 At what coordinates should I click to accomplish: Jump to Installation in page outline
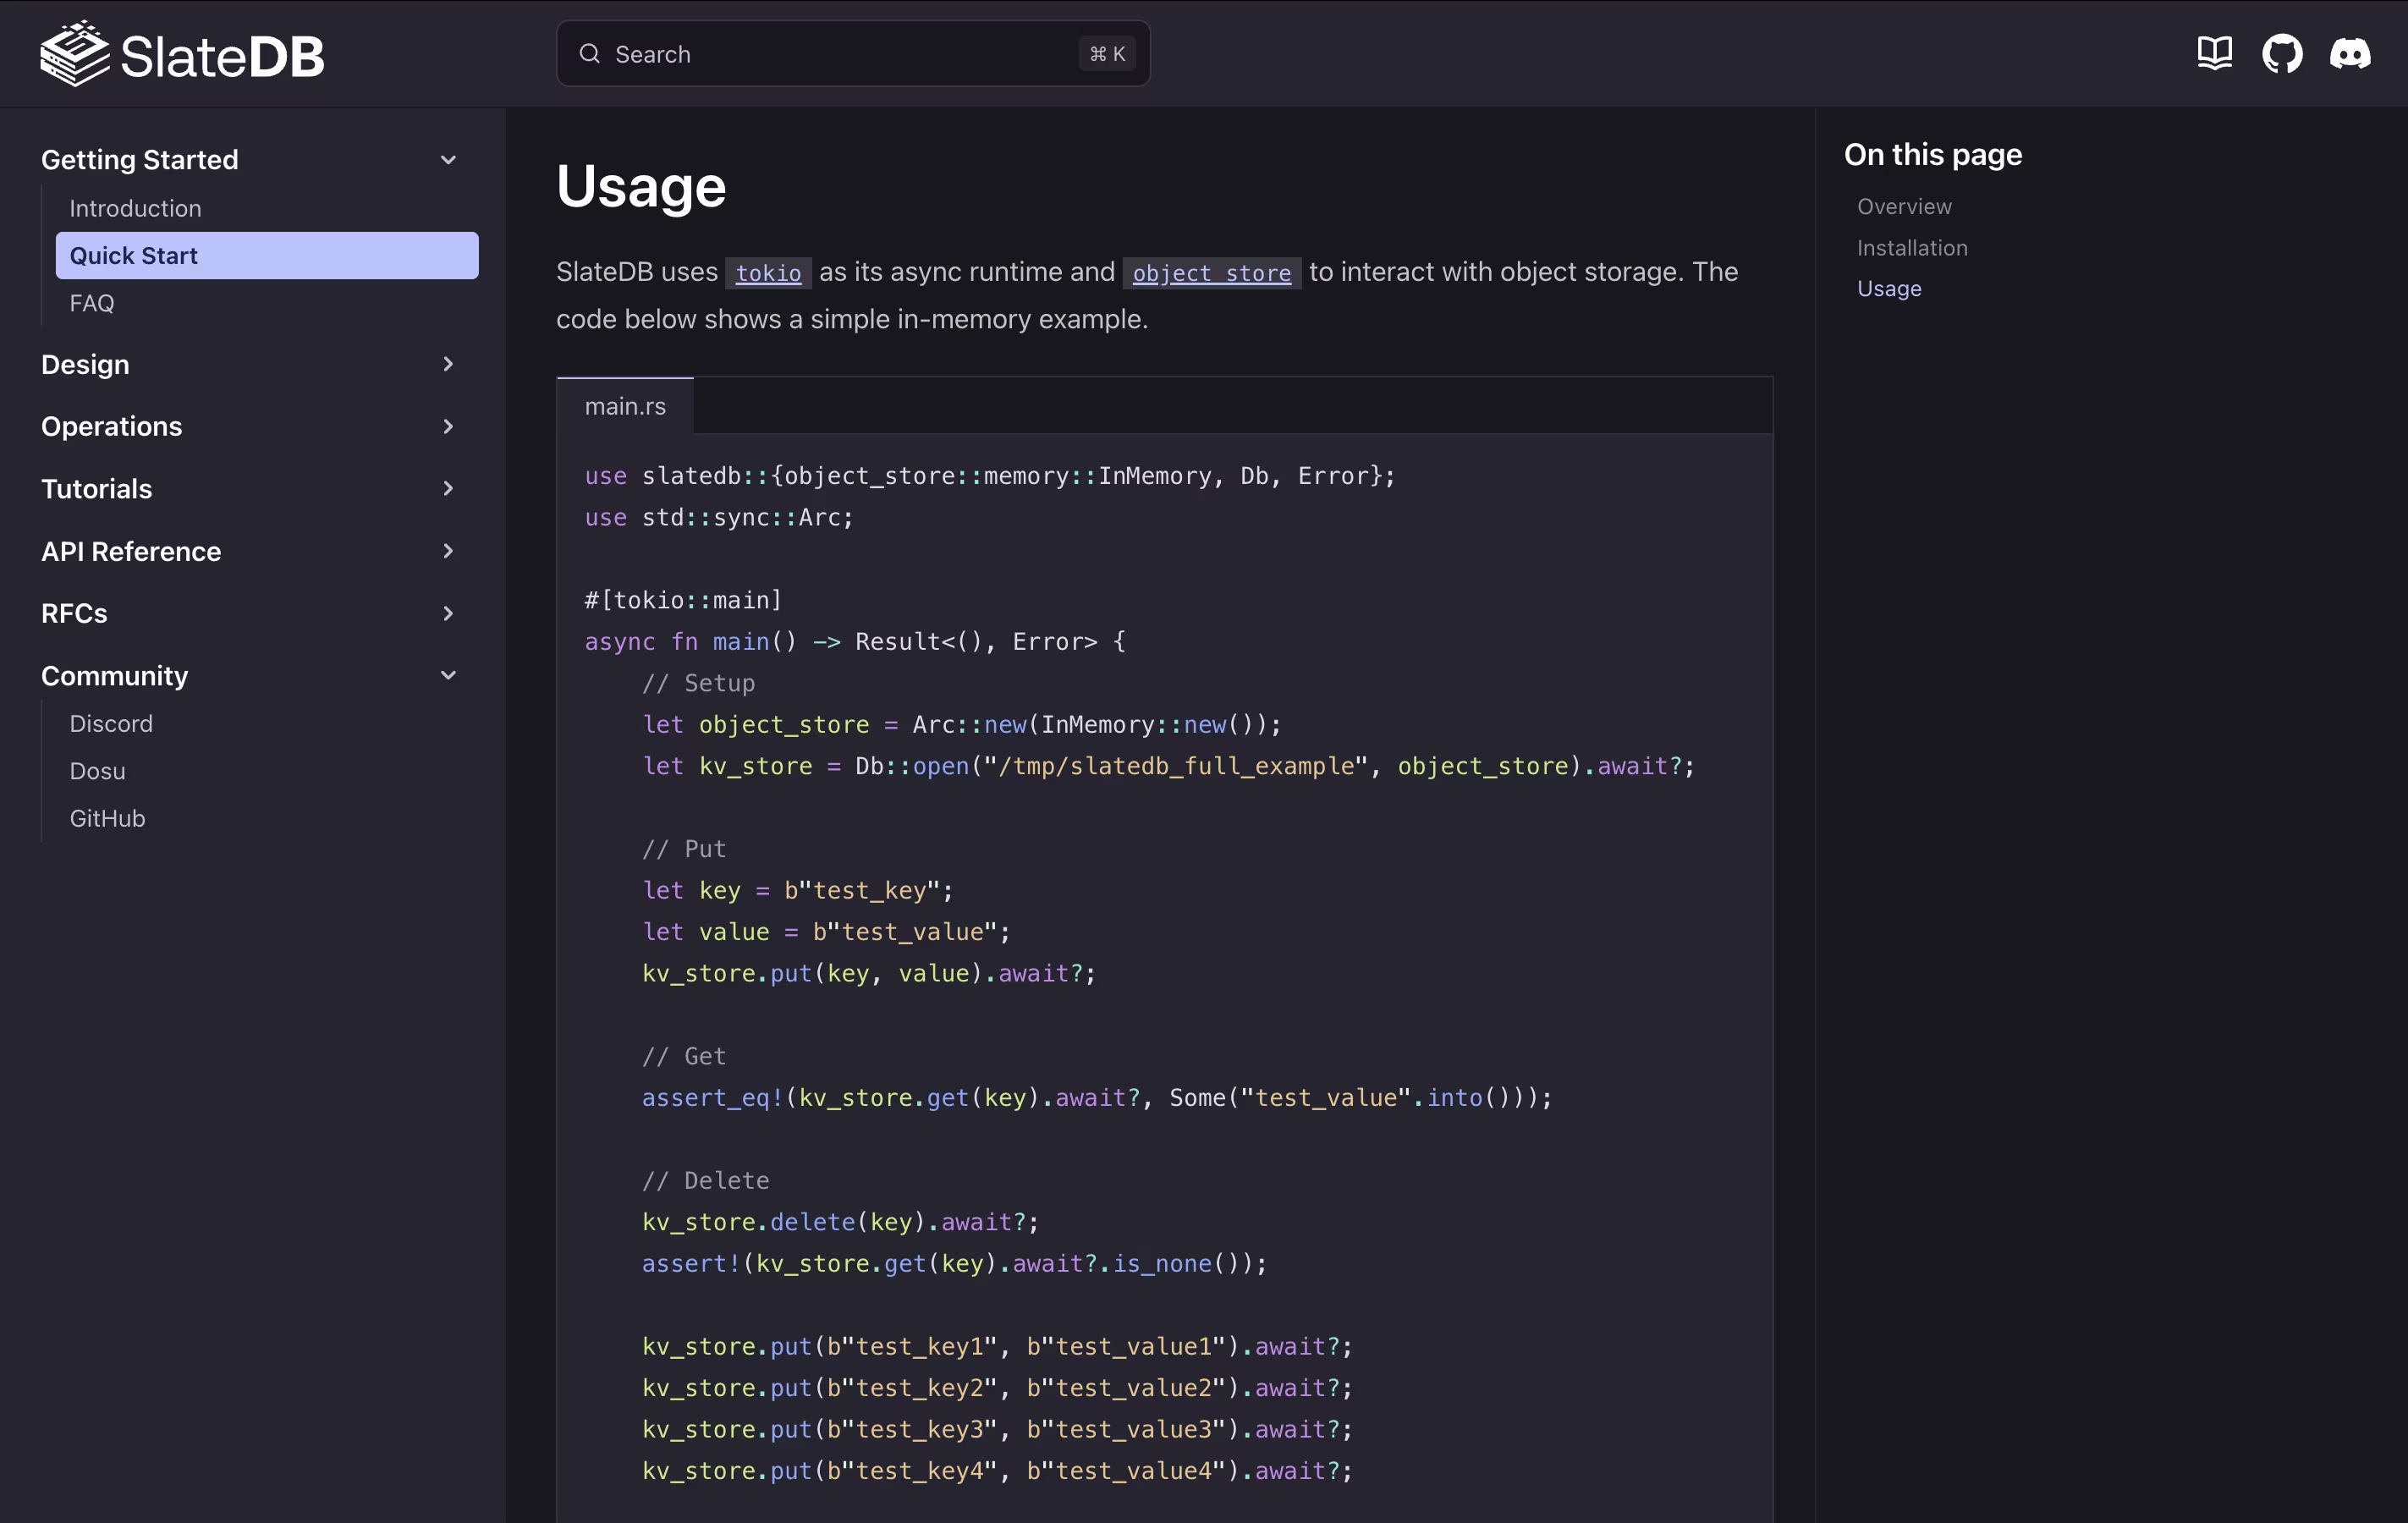point(1911,248)
